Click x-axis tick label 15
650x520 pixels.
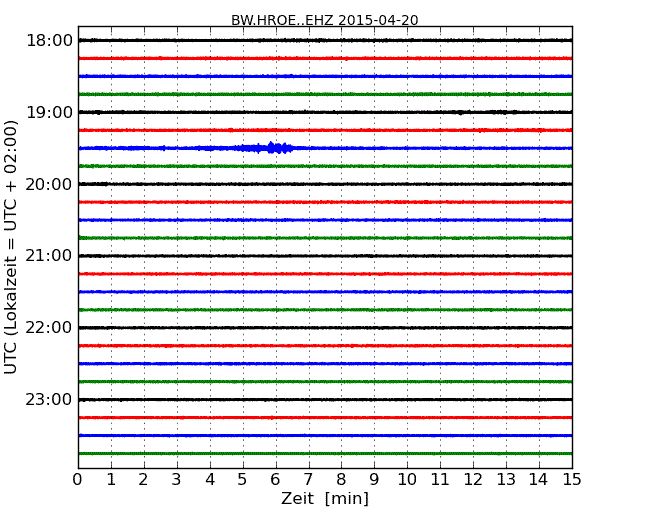pos(572,480)
